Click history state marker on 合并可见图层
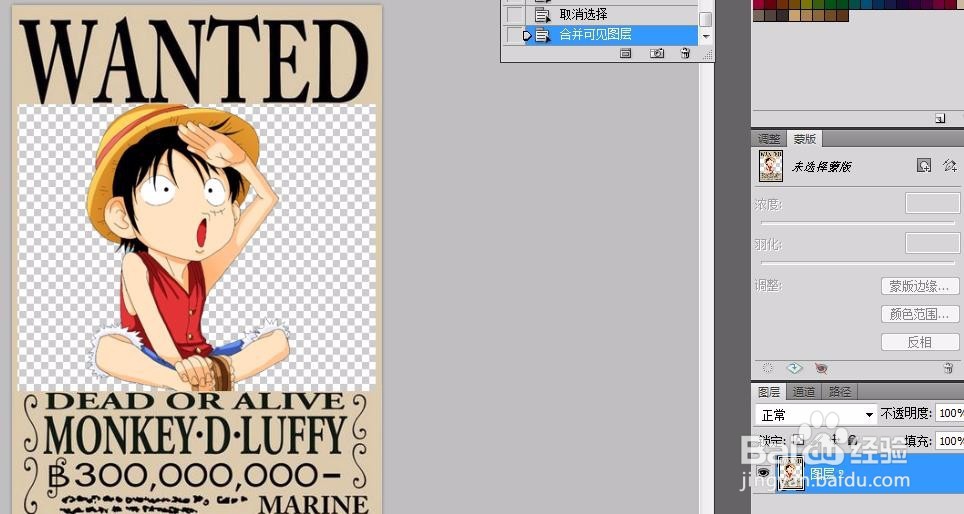 [527, 36]
